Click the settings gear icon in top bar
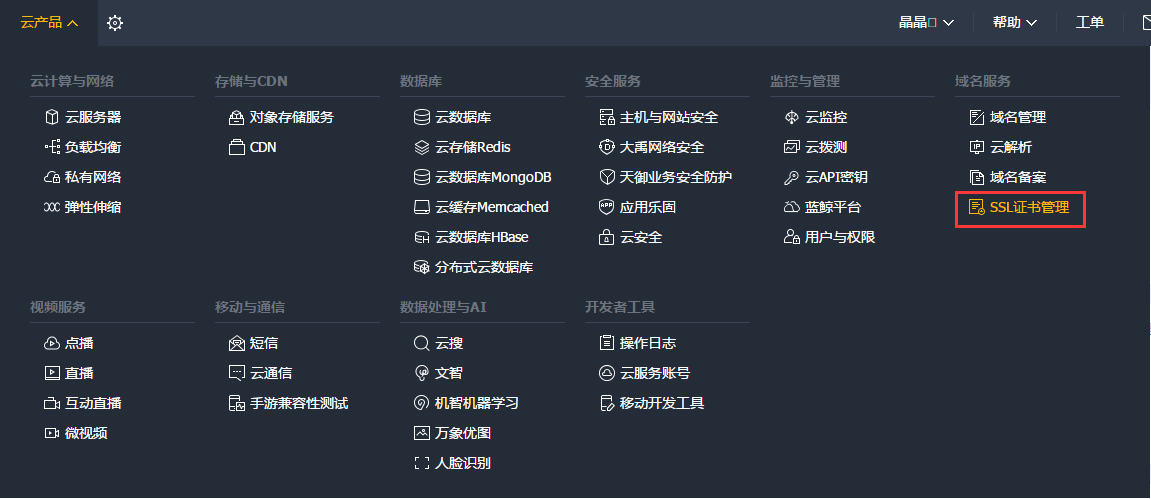1151x499 pixels. click(x=115, y=23)
